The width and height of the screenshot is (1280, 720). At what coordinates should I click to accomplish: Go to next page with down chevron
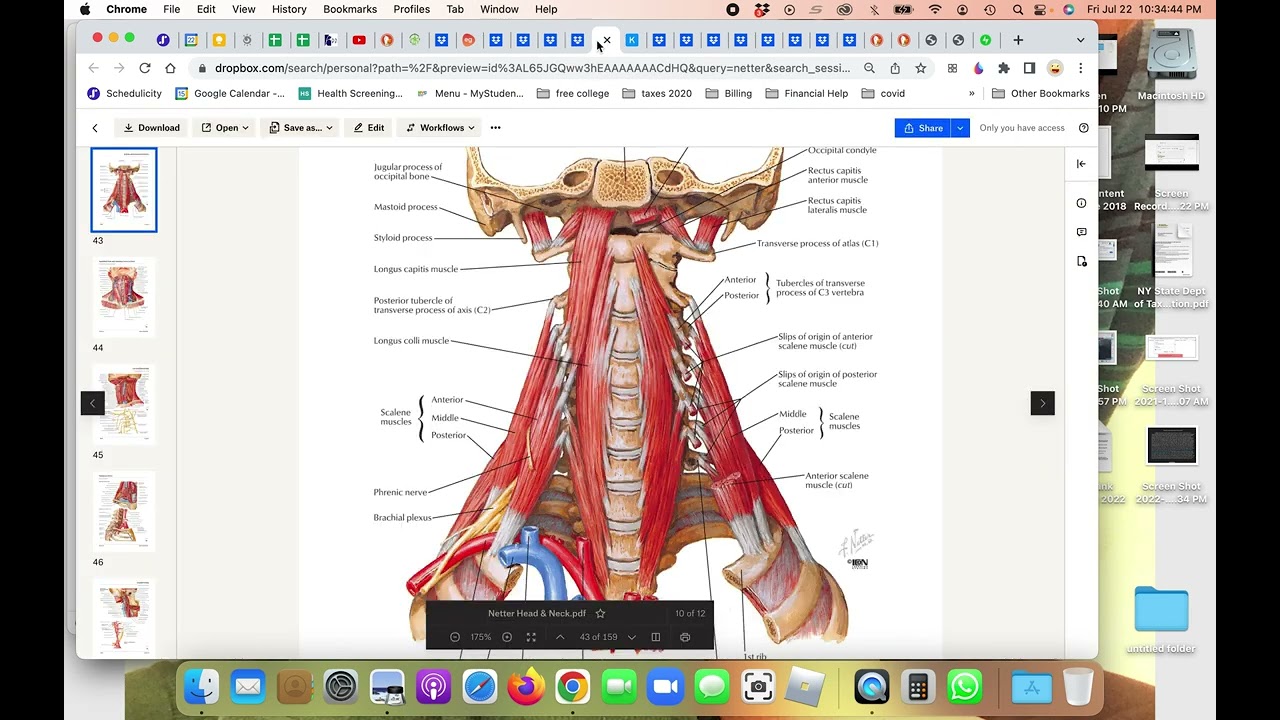pos(631,637)
